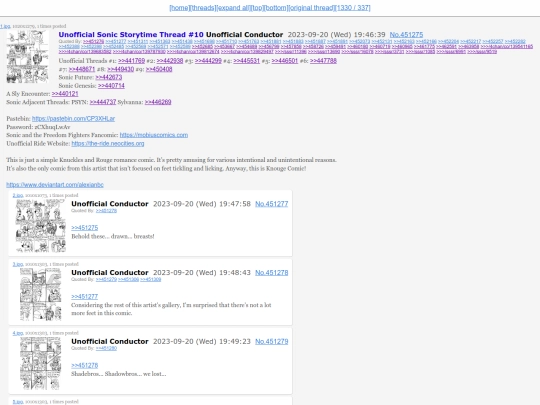Open the 1.jpg filename link
540x405 pixels.
5,26
